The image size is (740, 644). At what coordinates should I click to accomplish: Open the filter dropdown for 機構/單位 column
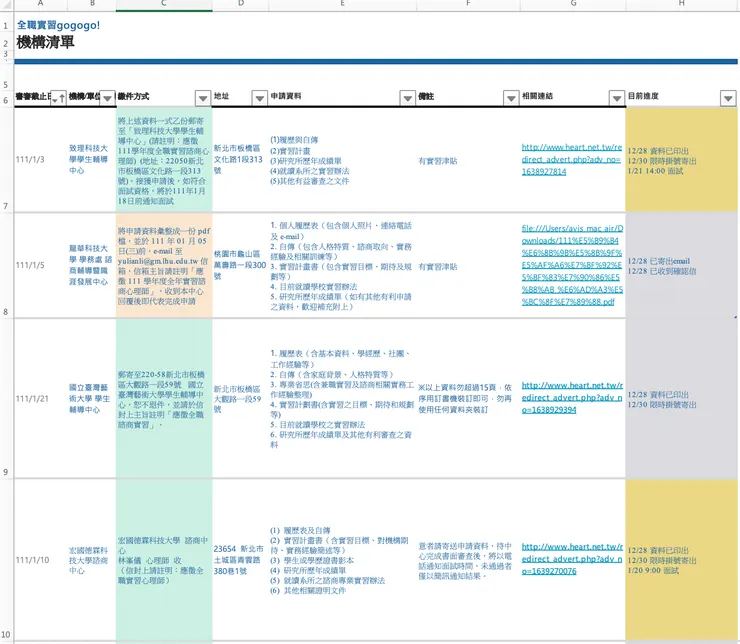point(107,99)
